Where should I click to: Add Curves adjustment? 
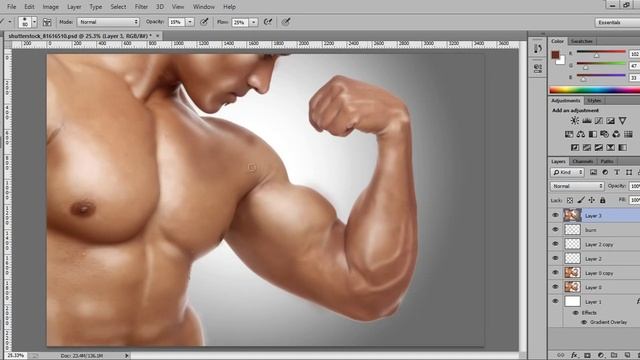point(599,121)
